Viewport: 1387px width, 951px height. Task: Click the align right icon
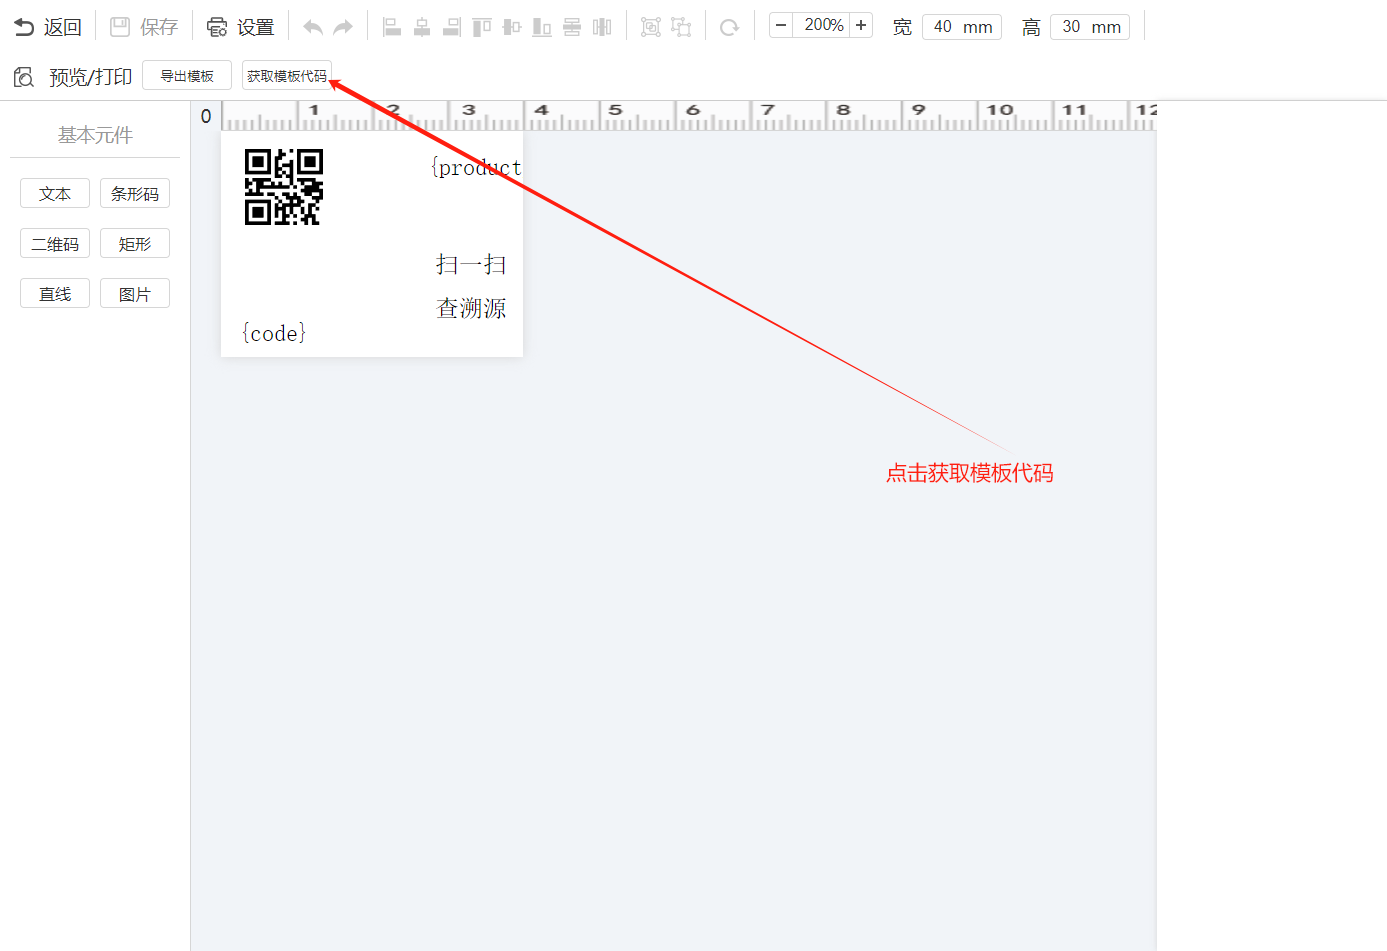[452, 27]
